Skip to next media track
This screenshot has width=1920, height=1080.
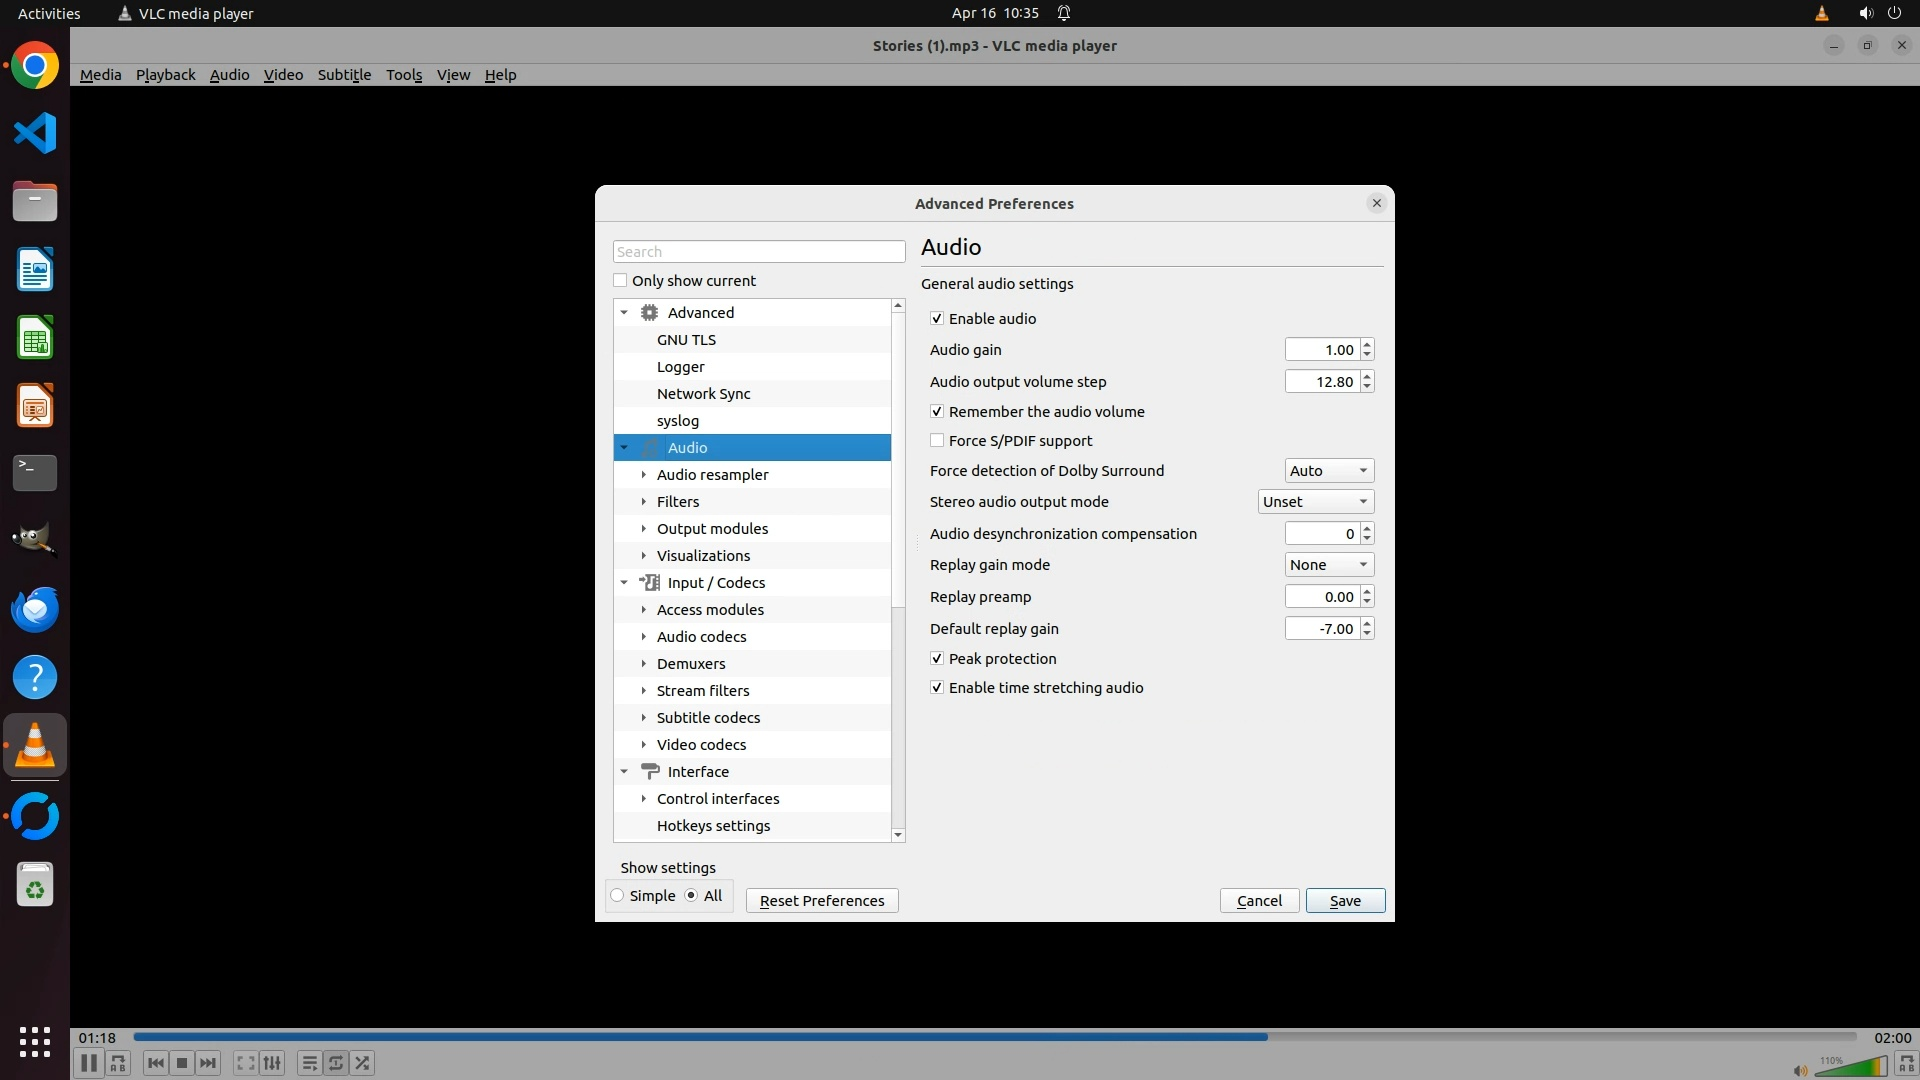tap(208, 1063)
